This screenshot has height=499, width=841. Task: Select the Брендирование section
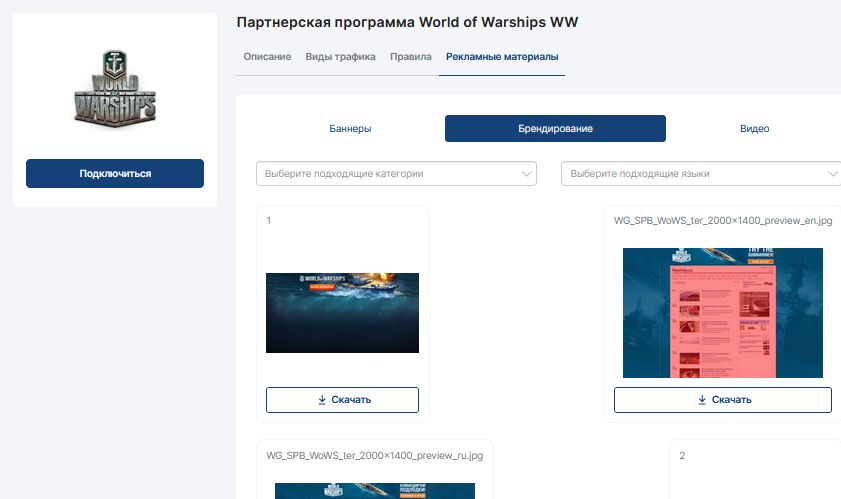point(555,128)
